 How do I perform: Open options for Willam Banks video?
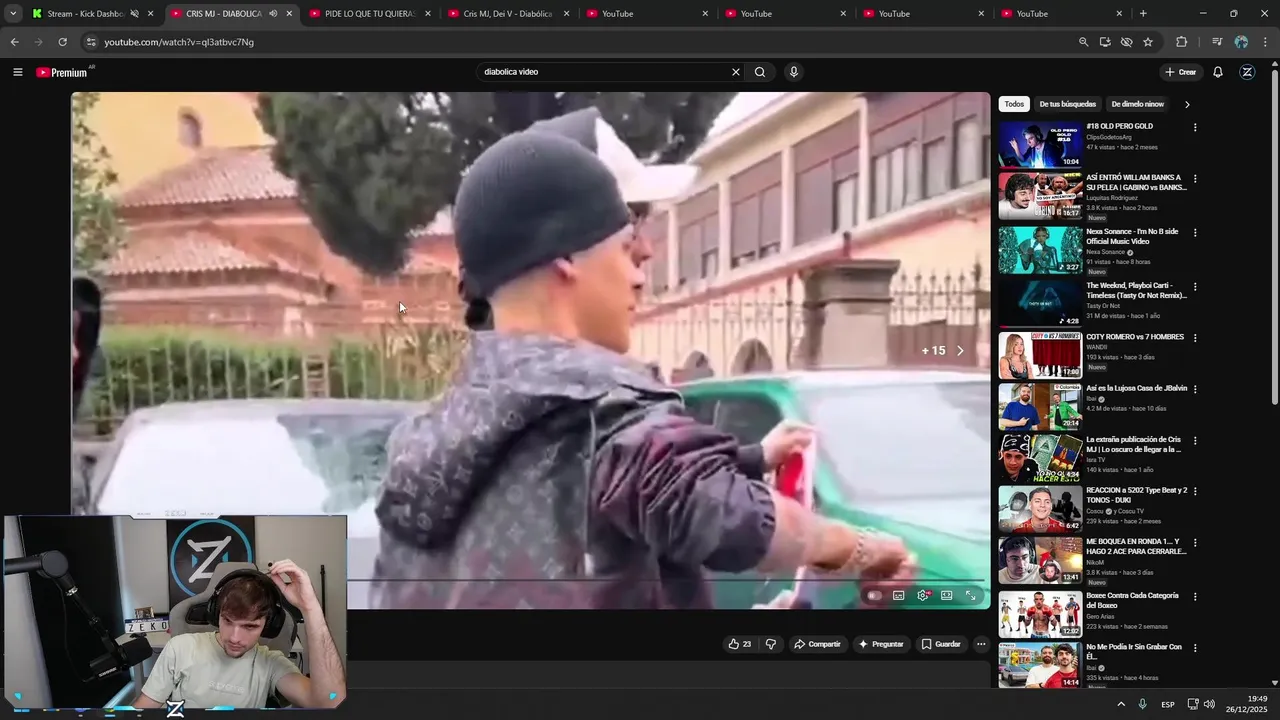coord(1195,179)
